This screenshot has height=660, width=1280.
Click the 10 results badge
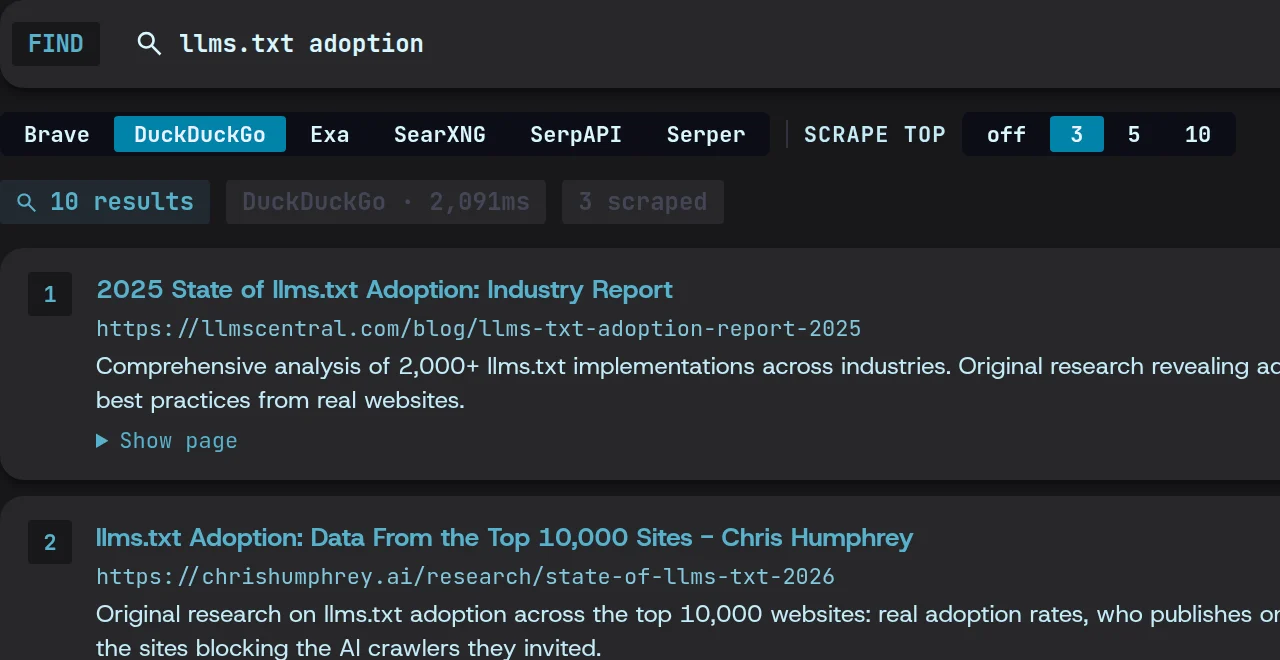tap(105, 202)
